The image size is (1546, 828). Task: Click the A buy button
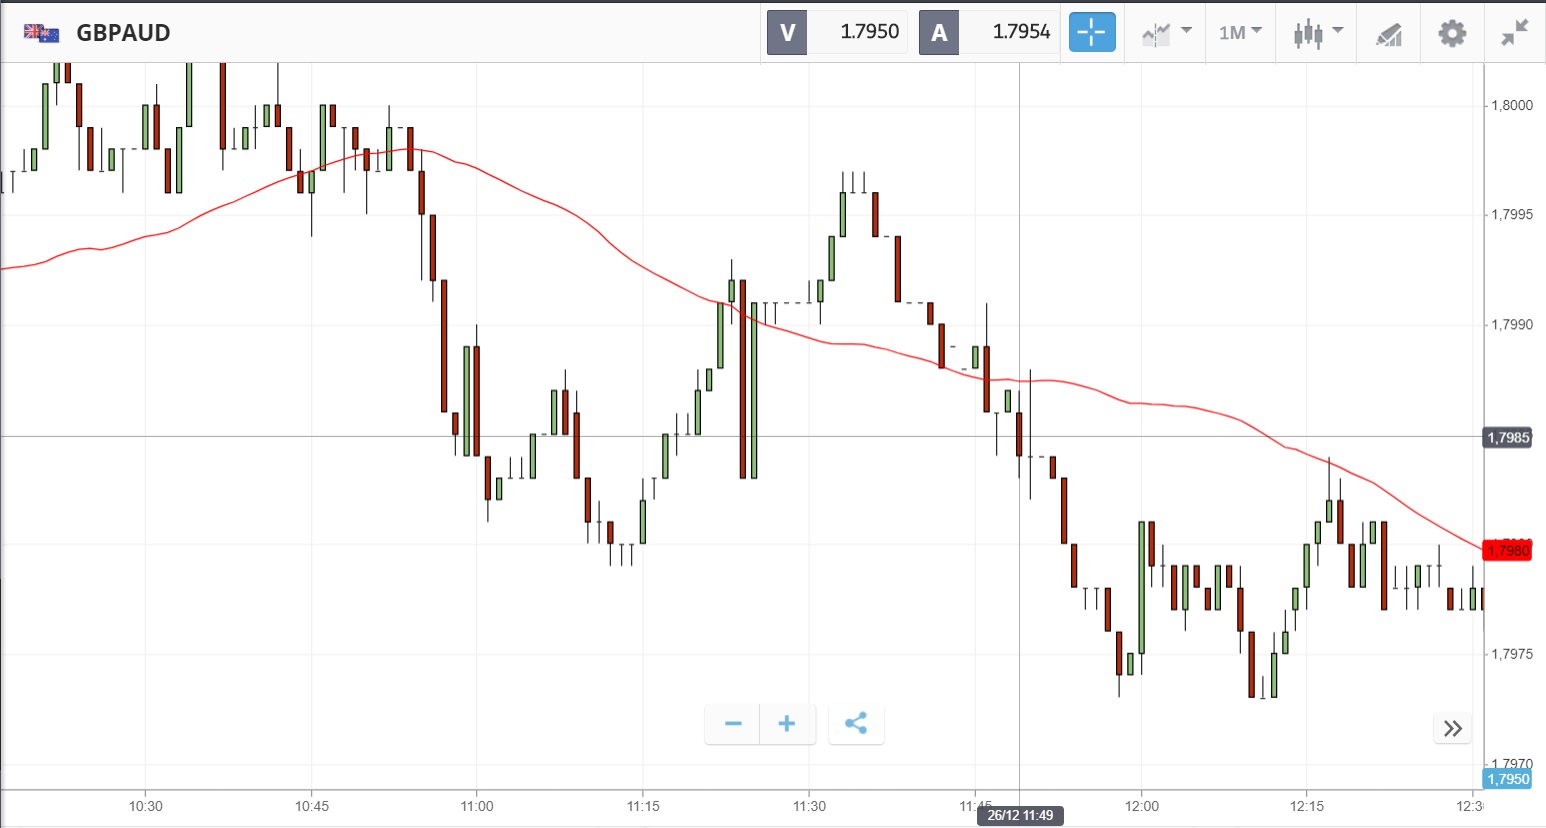pyautogui.click(x=939, y=32)
